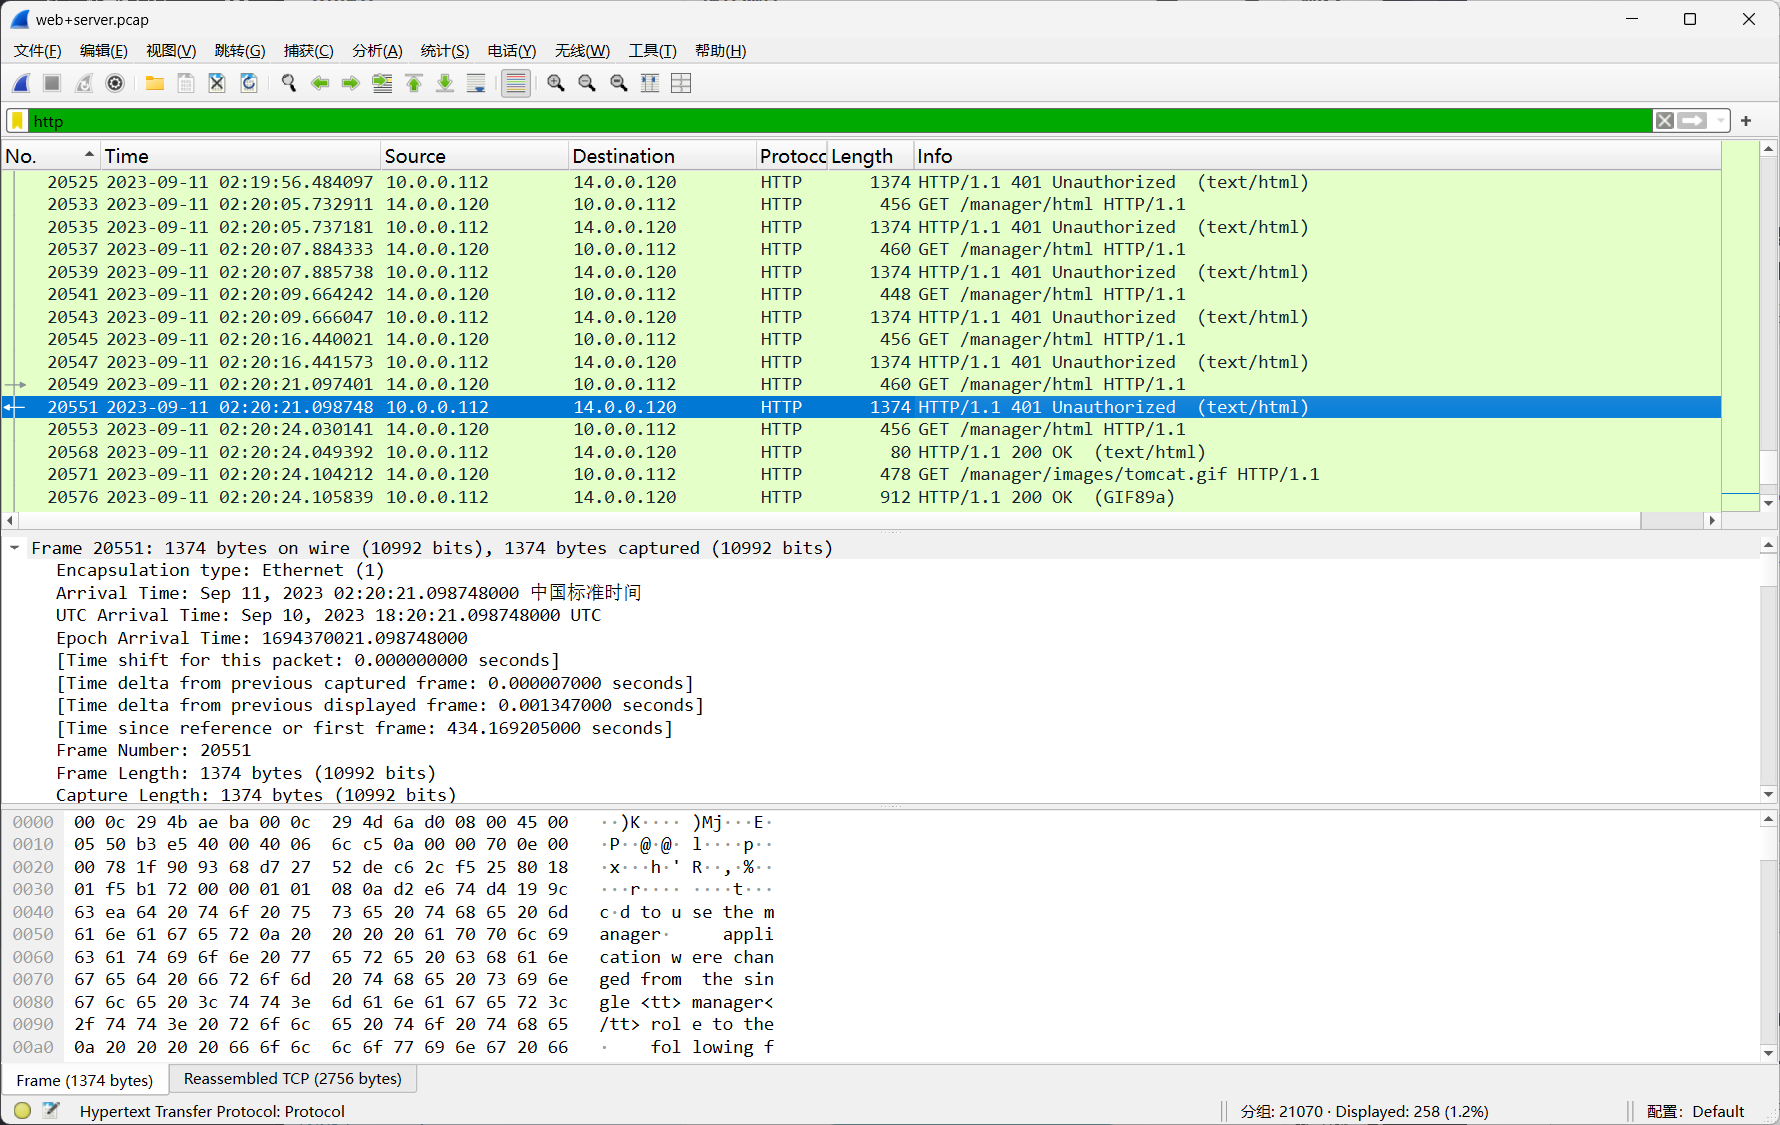Sort packets by Time column header
The image size is (1780, 1125).
point(240,156)
